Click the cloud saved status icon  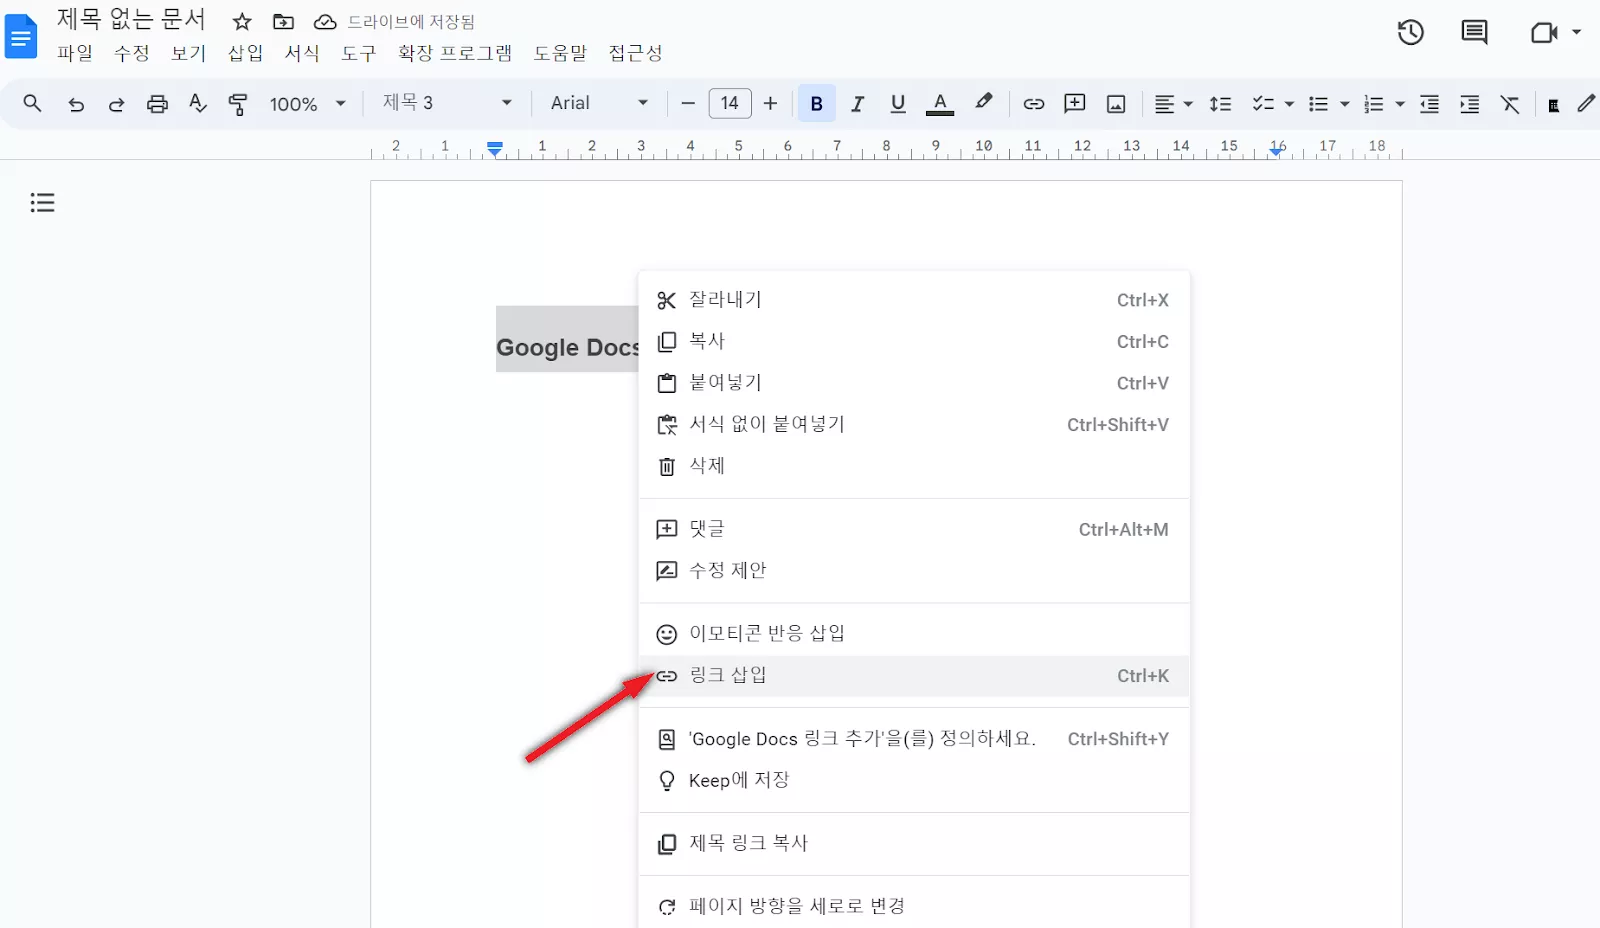(x=325, y=21)
